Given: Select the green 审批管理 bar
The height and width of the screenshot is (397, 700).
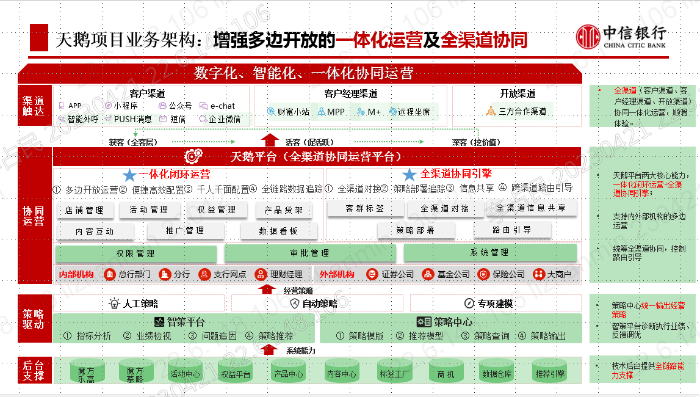Looking at the screenshot, I should point(310,253).
